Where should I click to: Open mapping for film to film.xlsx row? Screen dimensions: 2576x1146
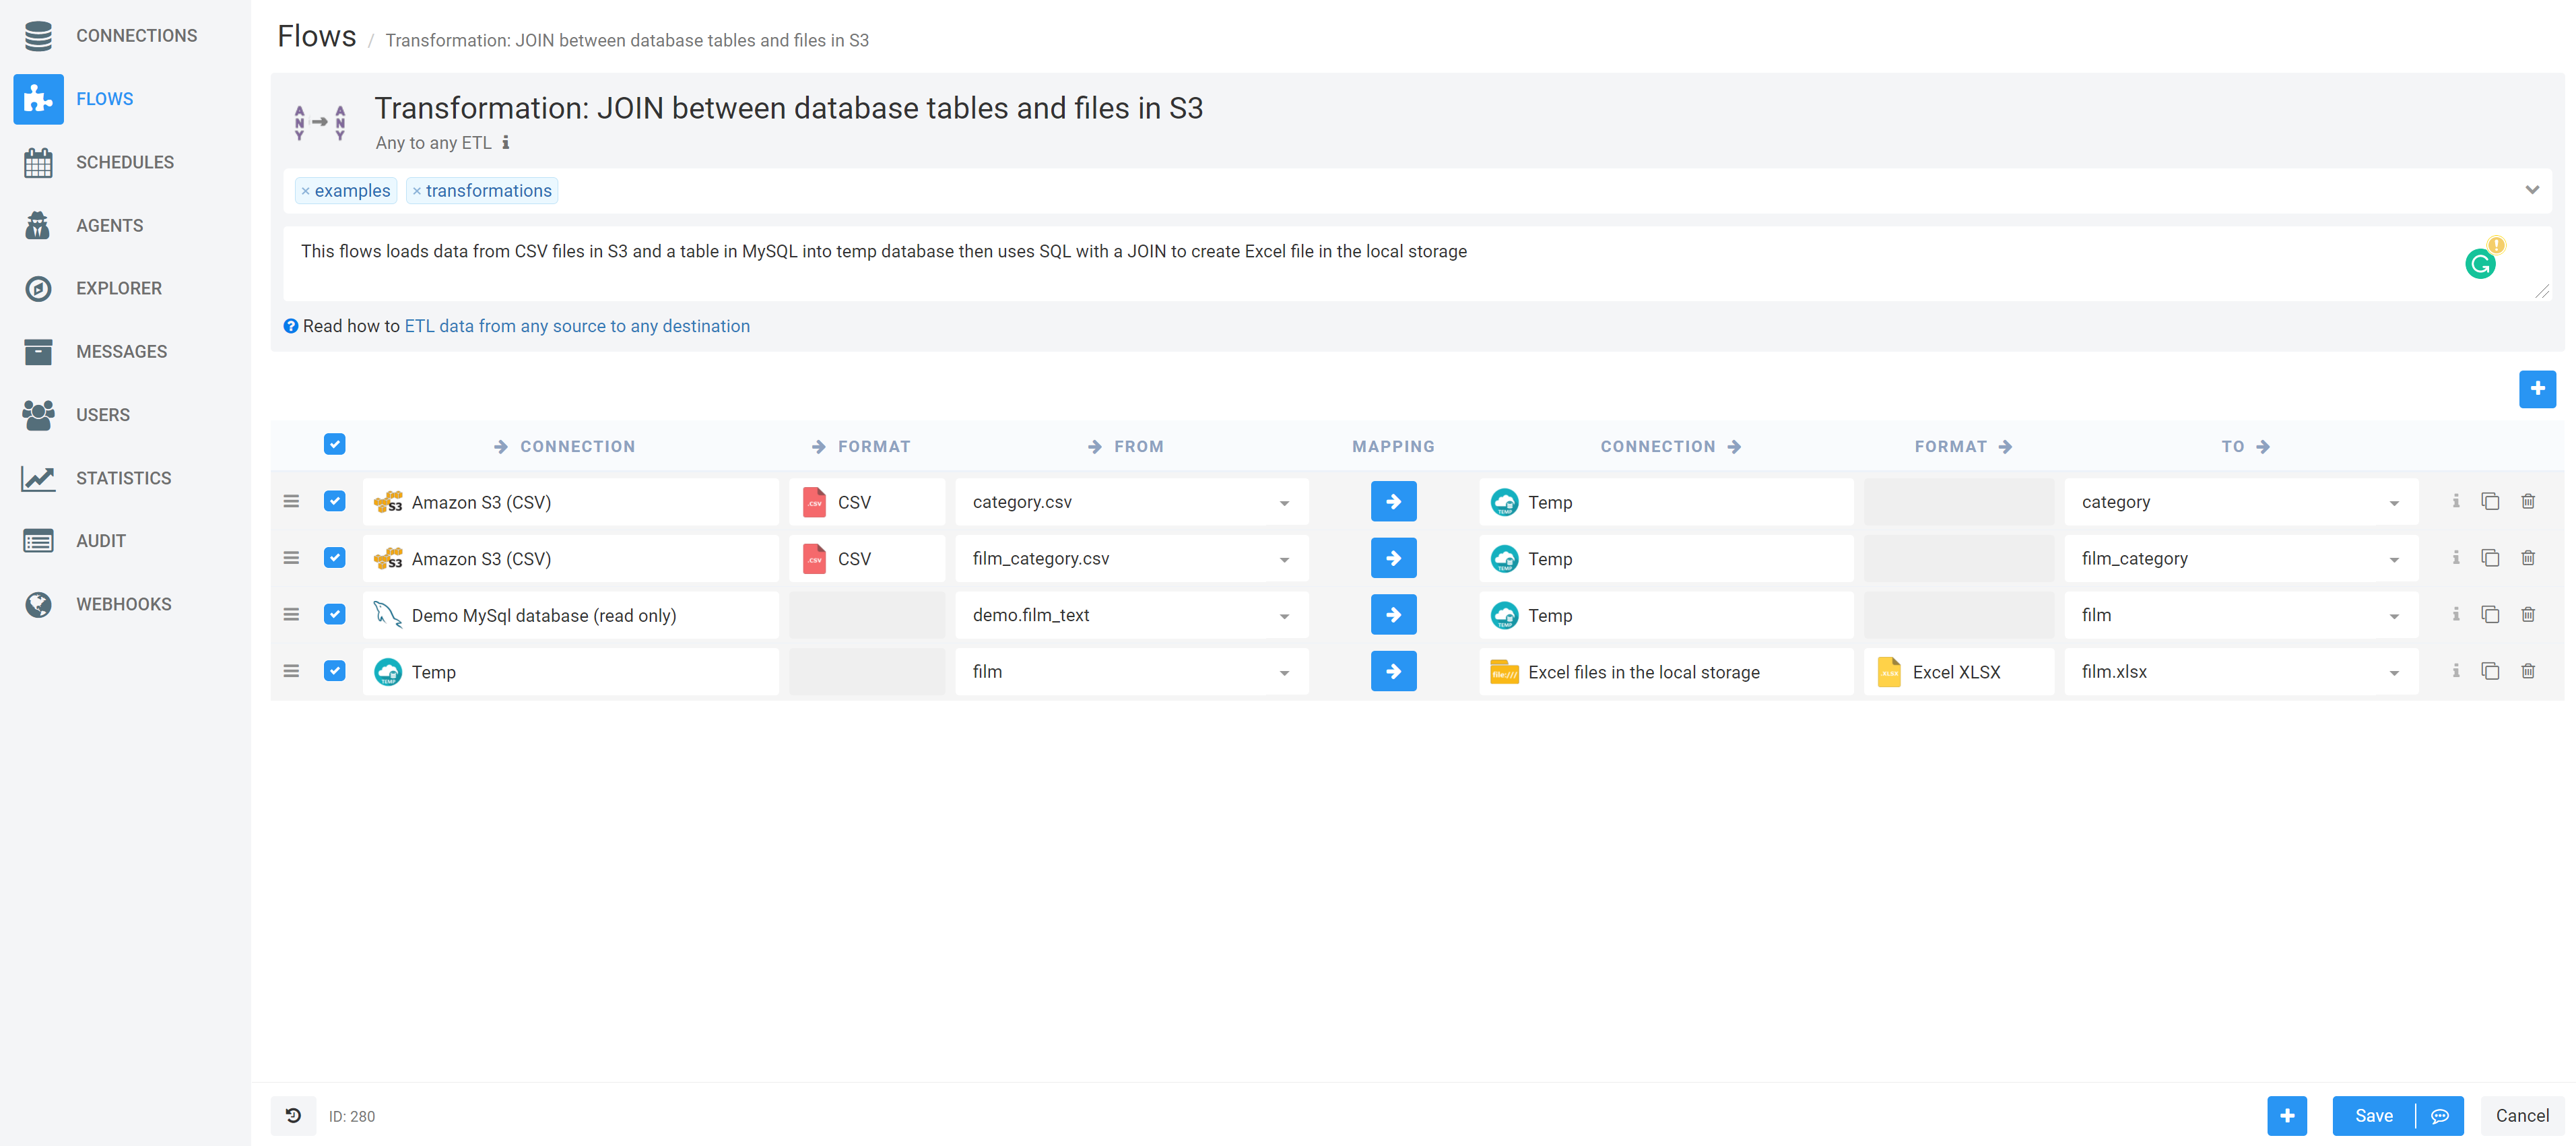[1393, 672]
